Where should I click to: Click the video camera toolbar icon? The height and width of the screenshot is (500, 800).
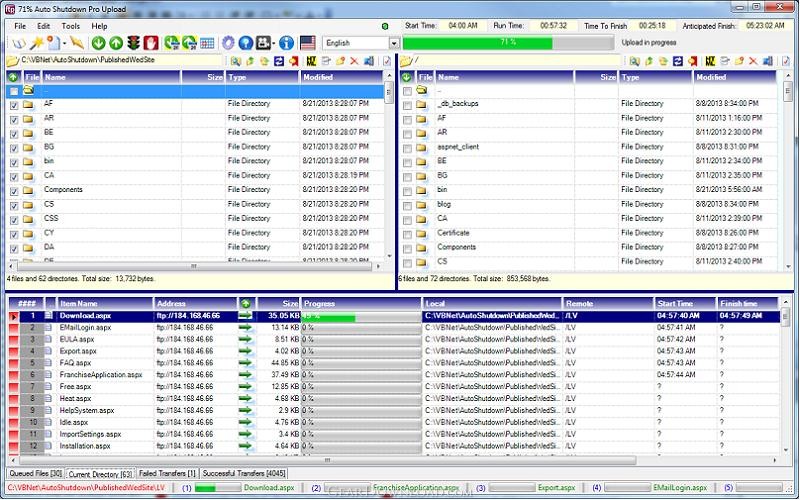coord(263,43)
